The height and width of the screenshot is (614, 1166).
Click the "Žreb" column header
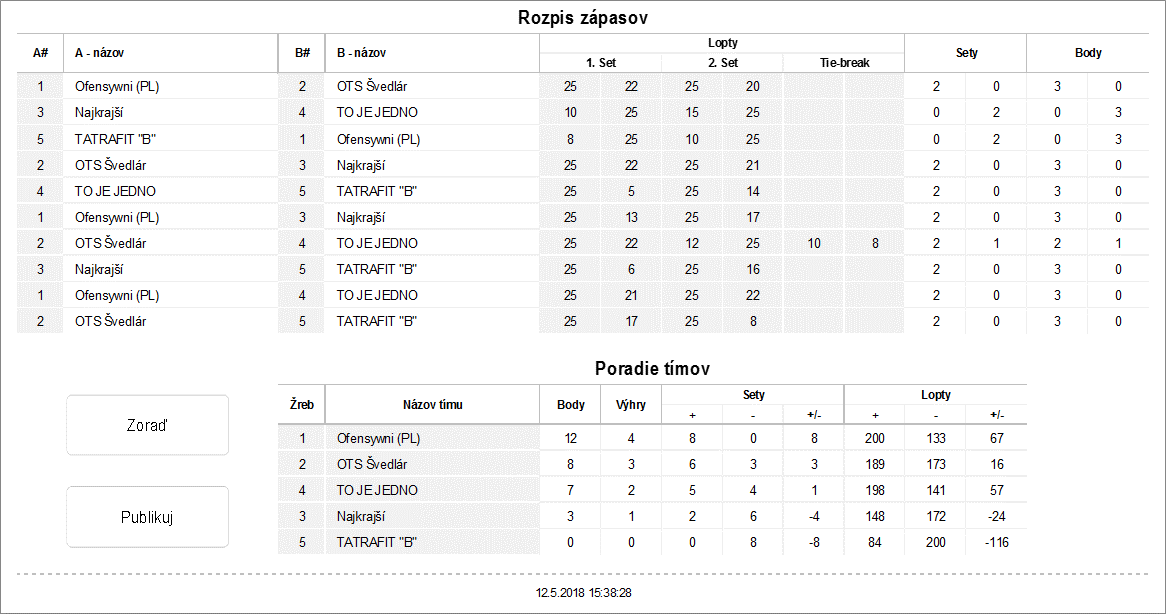pyautogui.click(x=302, y=405)
